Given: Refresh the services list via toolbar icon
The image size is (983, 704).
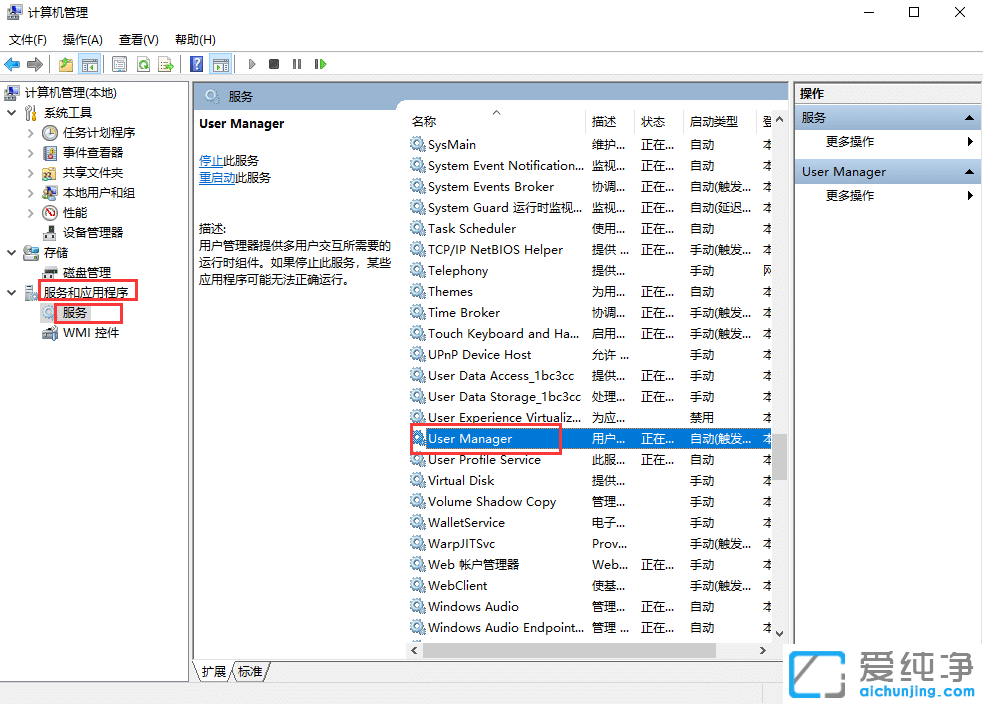Looking at the screenshot, I should tap(143, 64).
